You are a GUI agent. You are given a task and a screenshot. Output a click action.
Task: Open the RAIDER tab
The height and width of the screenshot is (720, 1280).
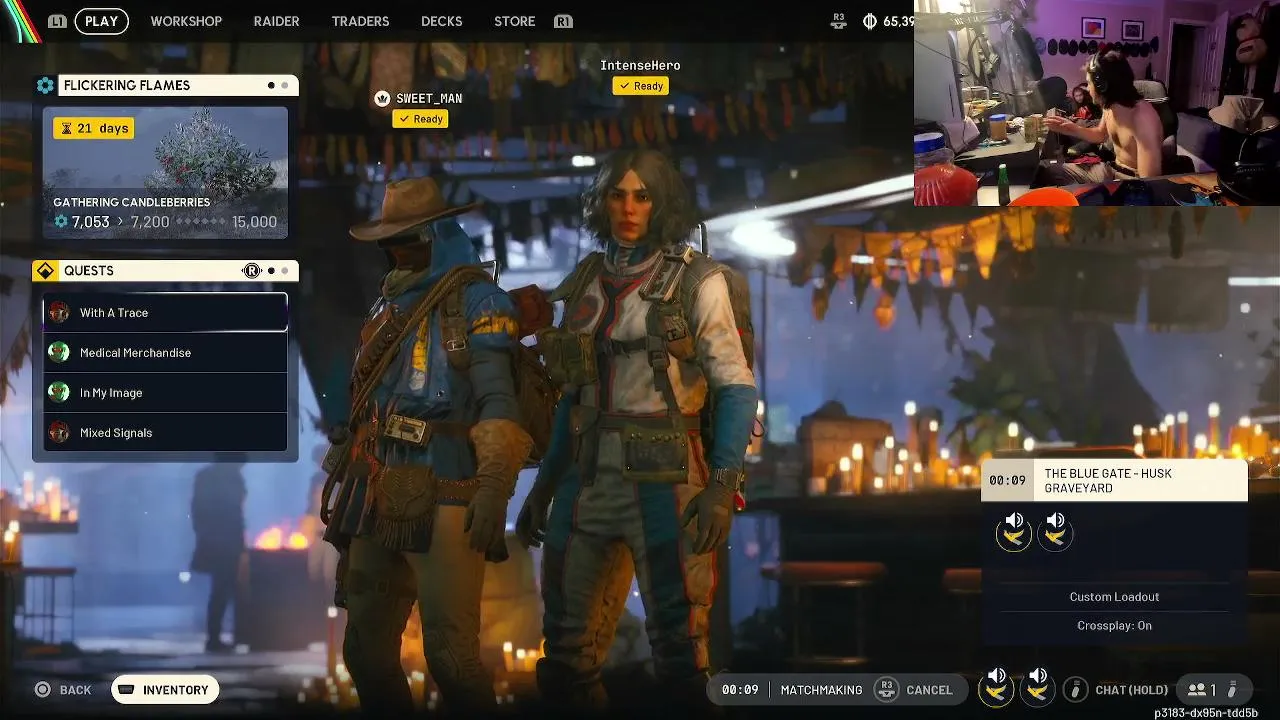click(x=276, y=21)
